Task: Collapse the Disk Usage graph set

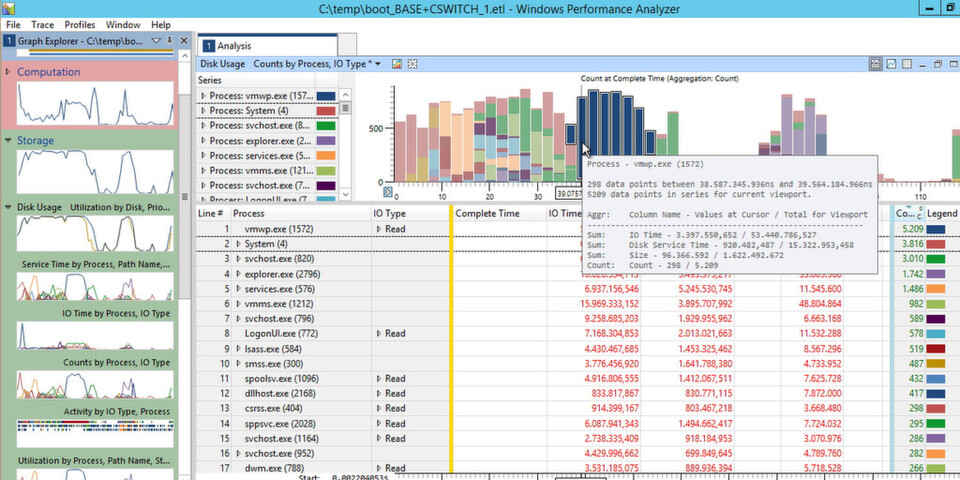Action: (x=8, y=207)
